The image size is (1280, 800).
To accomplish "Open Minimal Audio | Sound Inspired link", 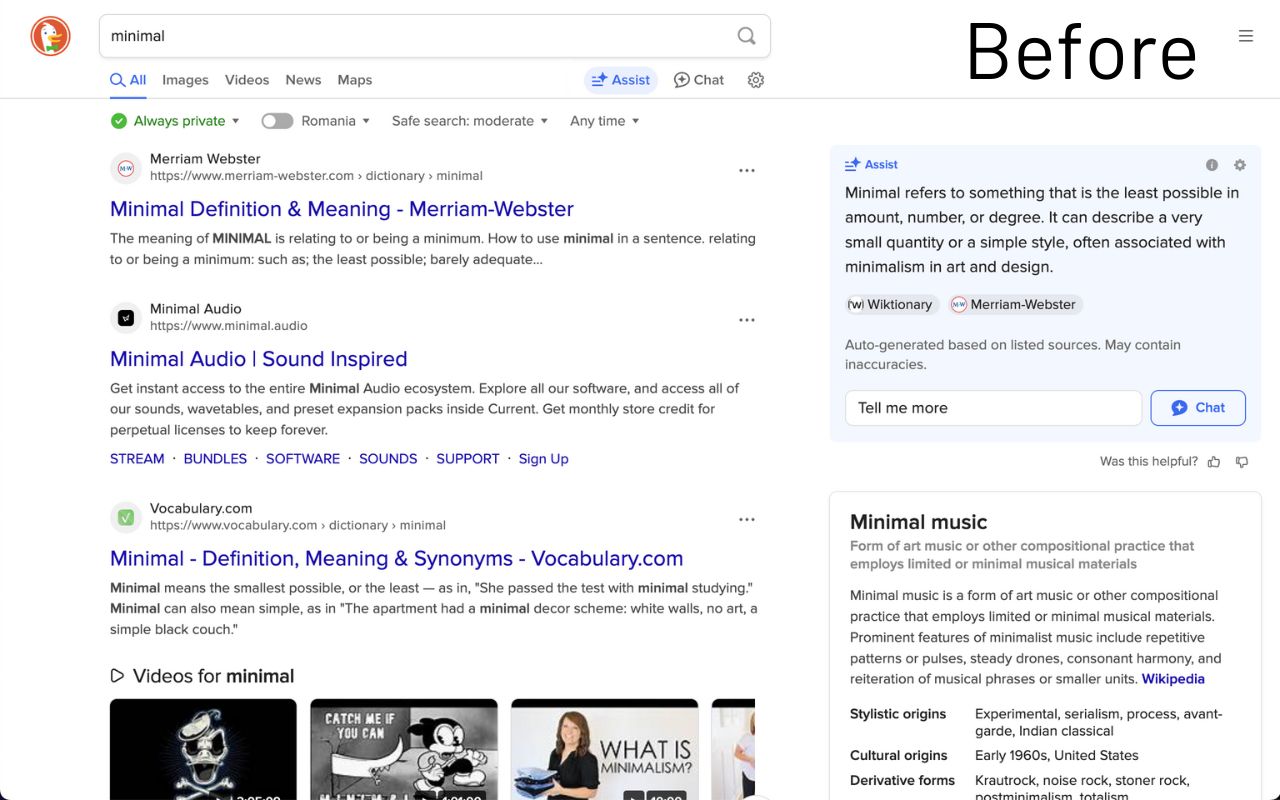I will coord(259,359).
